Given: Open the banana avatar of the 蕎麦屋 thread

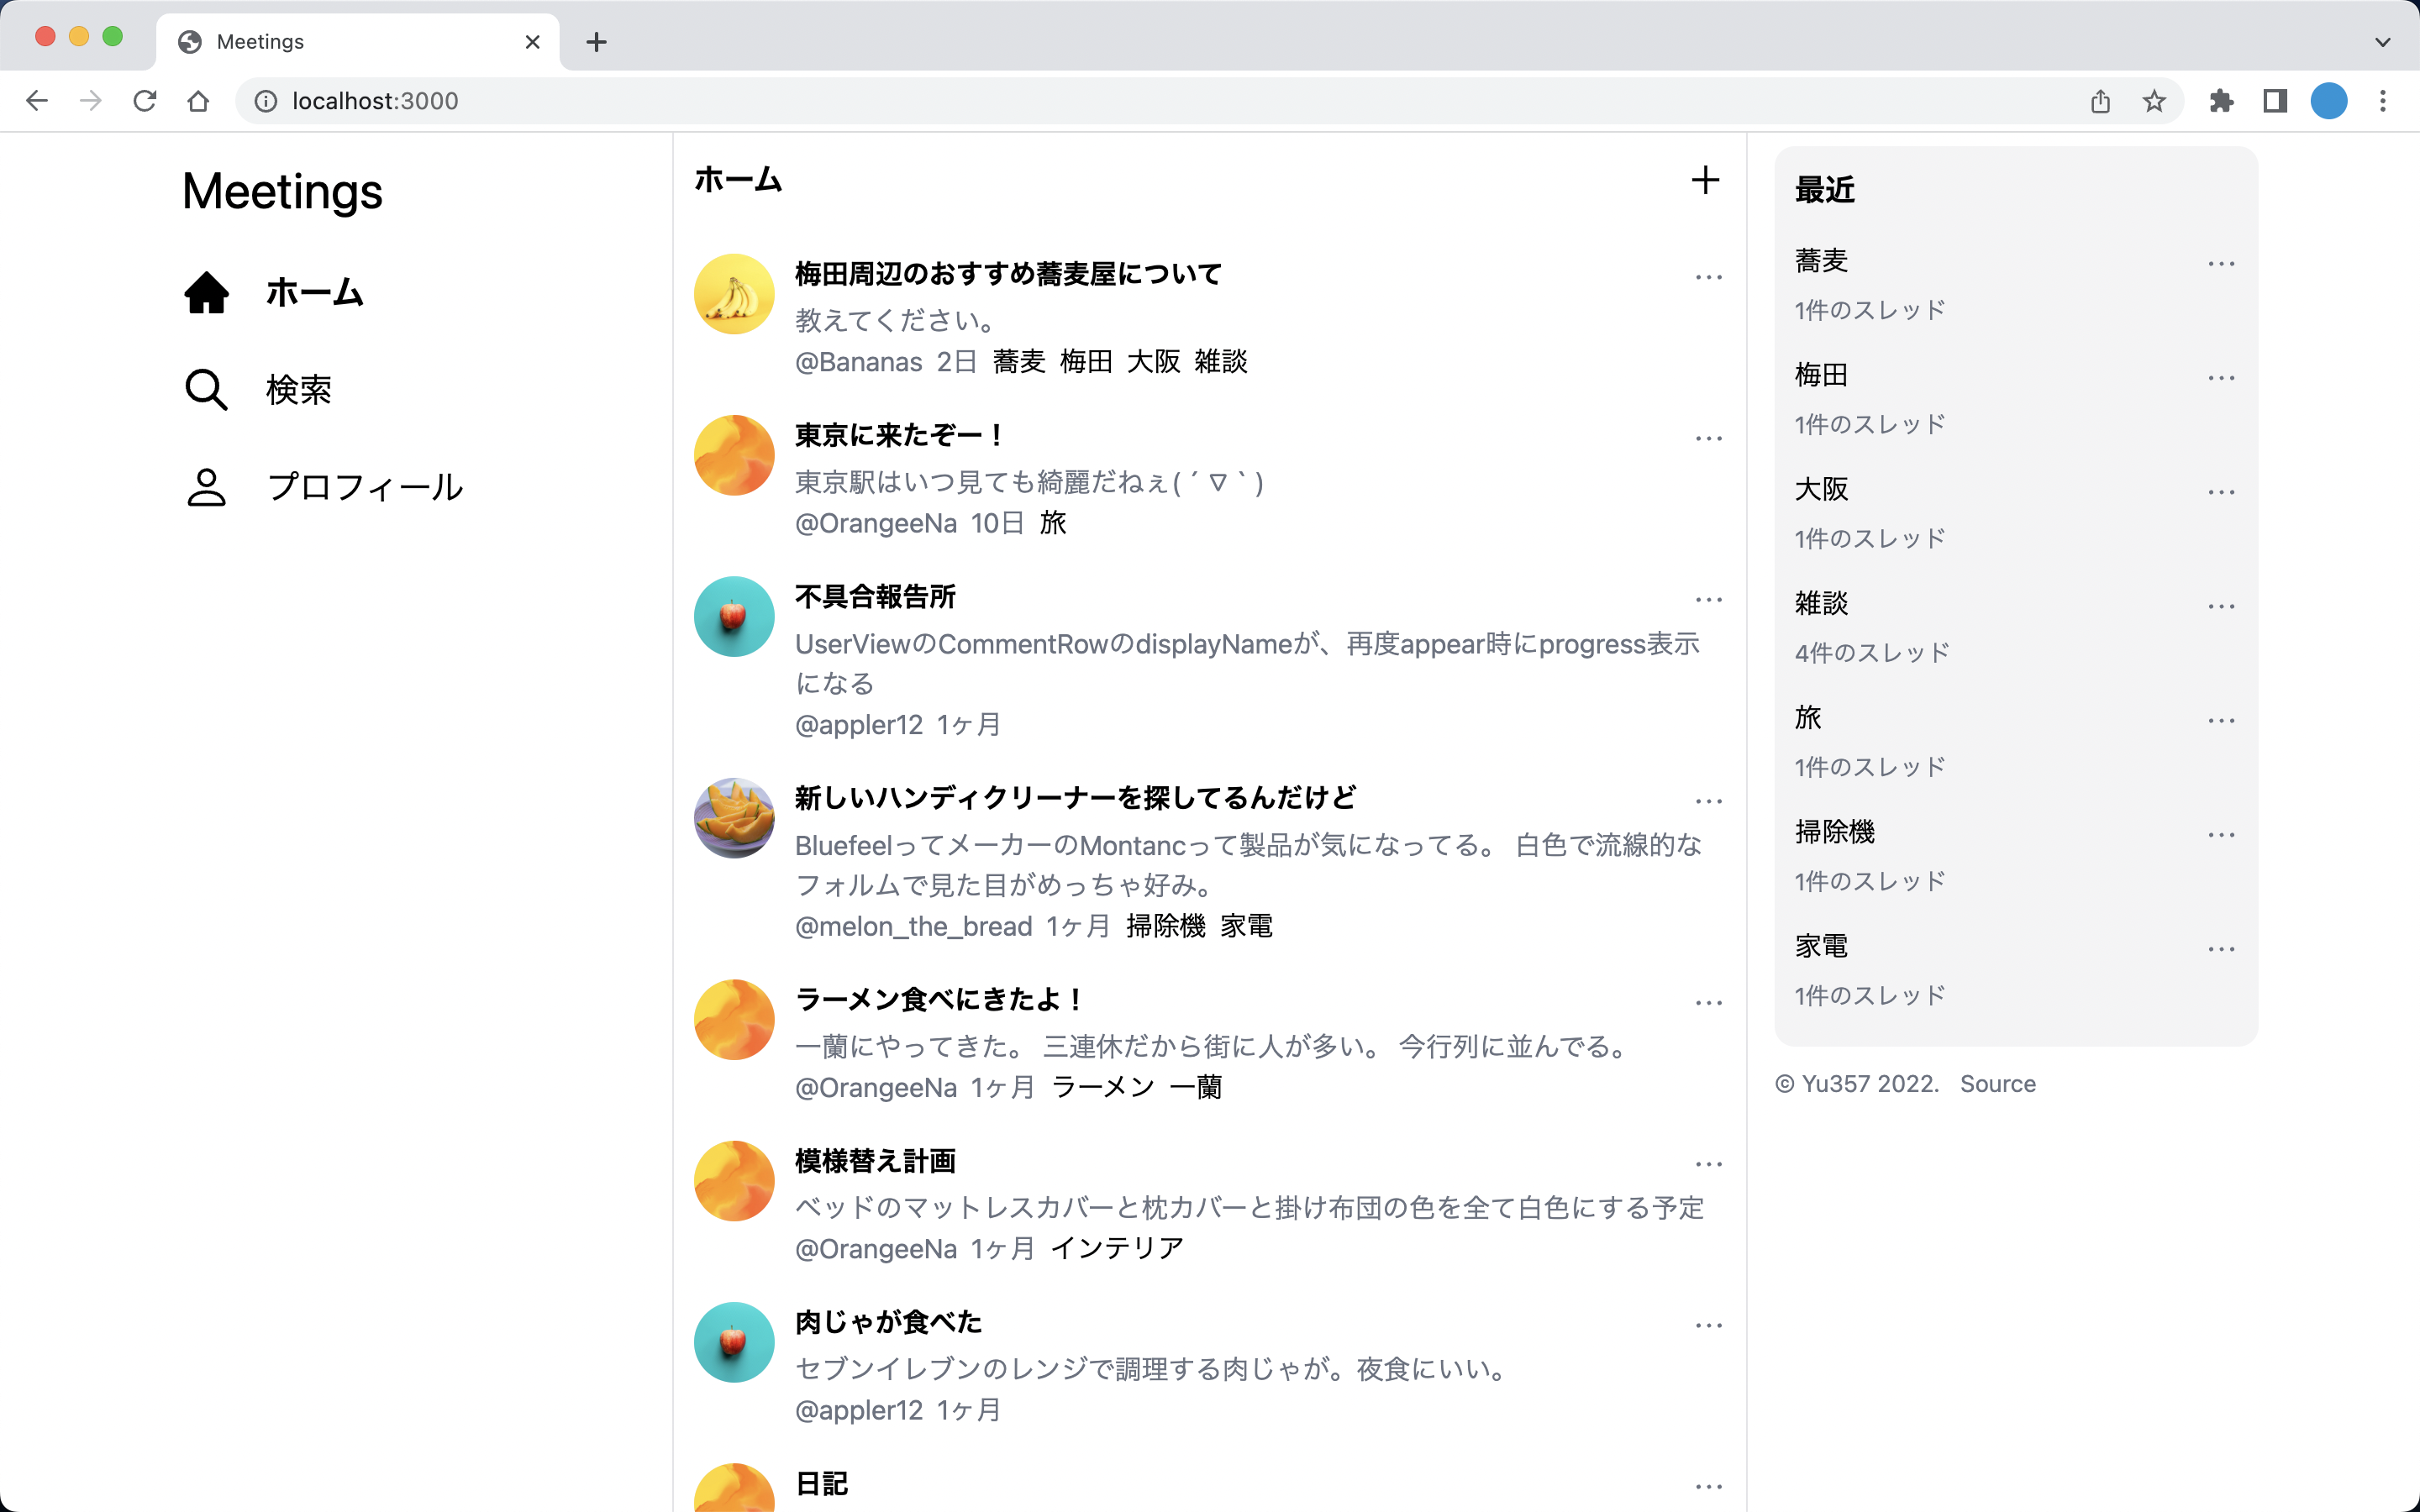Looking at the screenshot, I should point(733,293).
